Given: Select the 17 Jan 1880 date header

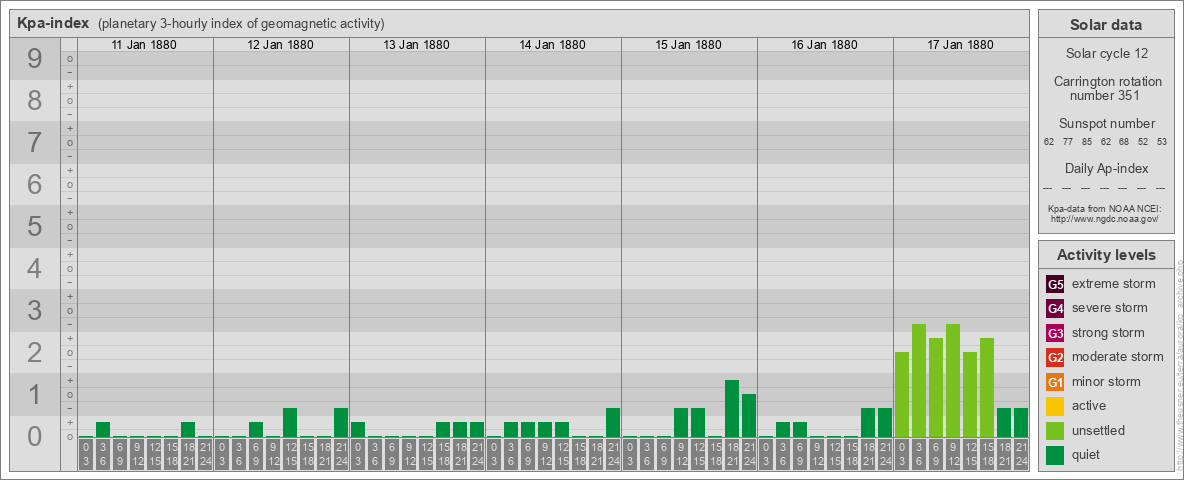Looking at the screenshot, I should tap(960, 45).
